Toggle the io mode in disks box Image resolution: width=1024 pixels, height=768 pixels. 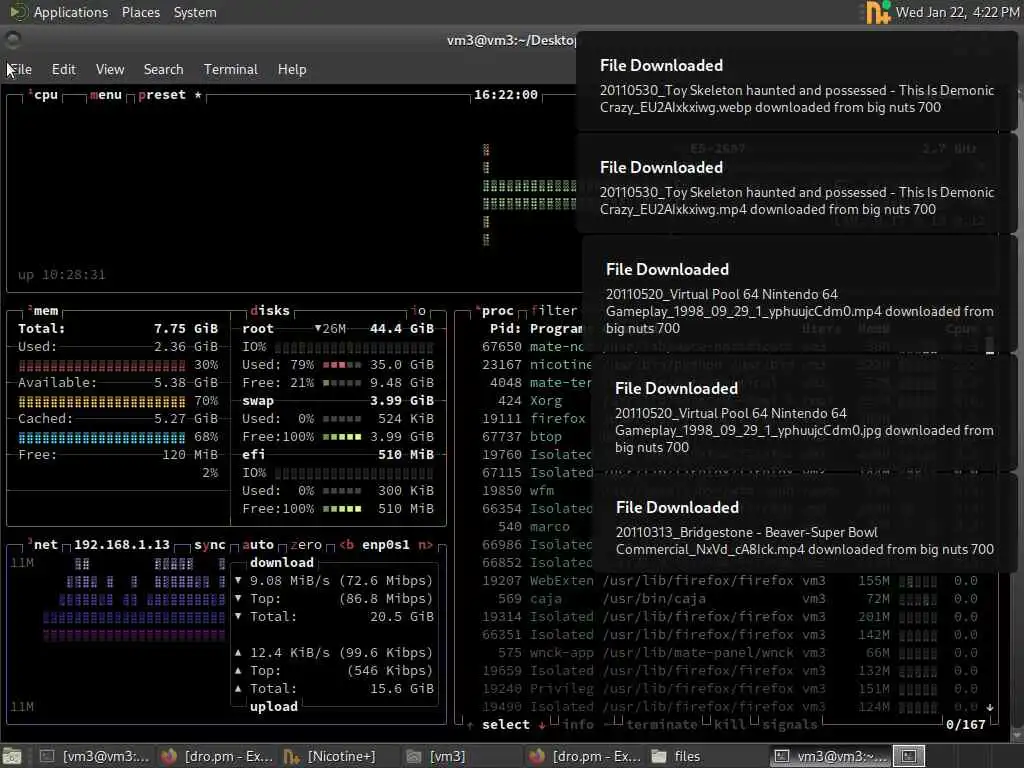(x=419, y=311)
